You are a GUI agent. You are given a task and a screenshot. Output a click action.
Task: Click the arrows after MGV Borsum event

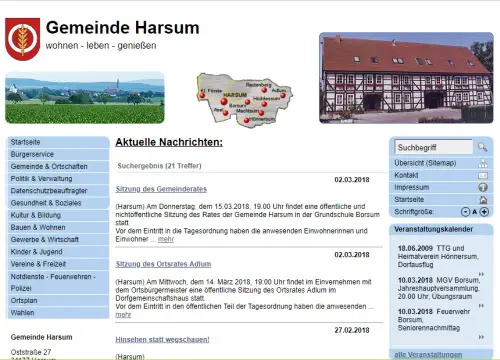(x=481, y=306)
